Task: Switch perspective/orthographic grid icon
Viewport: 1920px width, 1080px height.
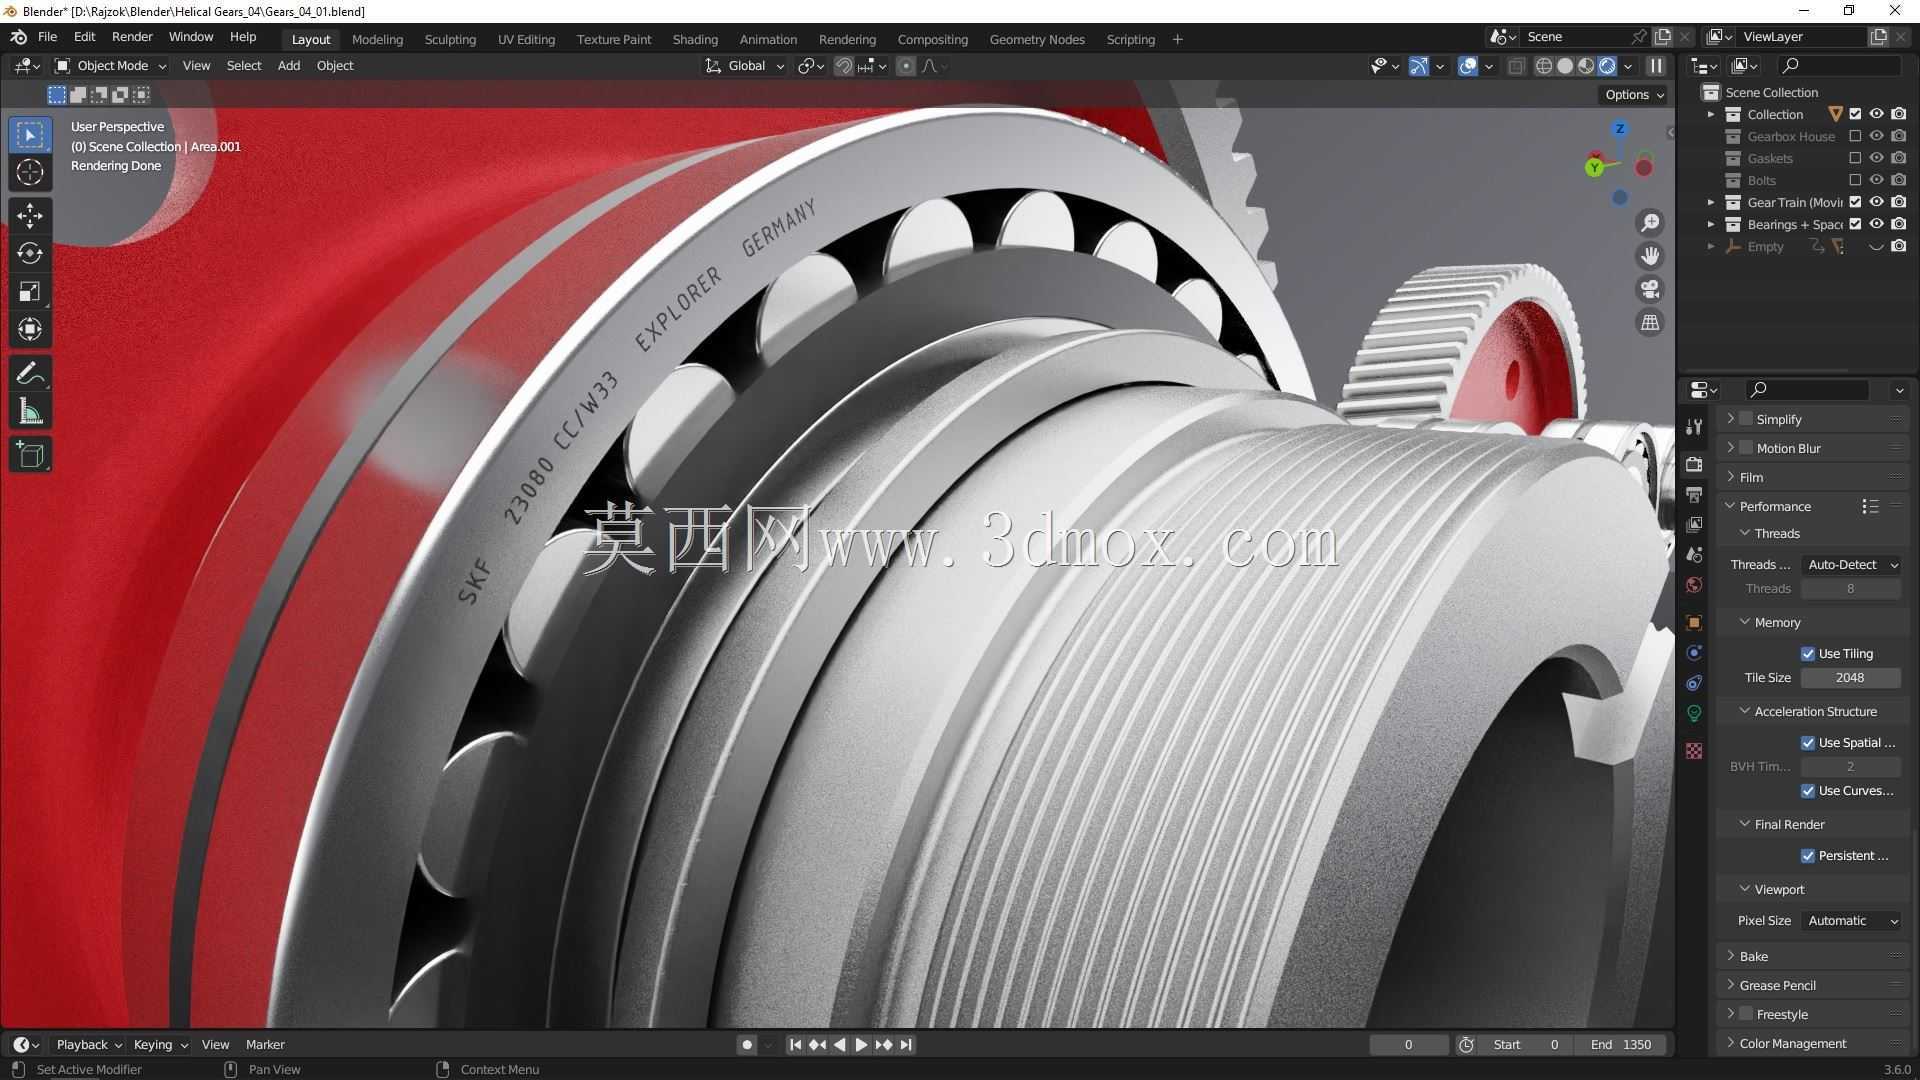Action: pos(1650,322)
